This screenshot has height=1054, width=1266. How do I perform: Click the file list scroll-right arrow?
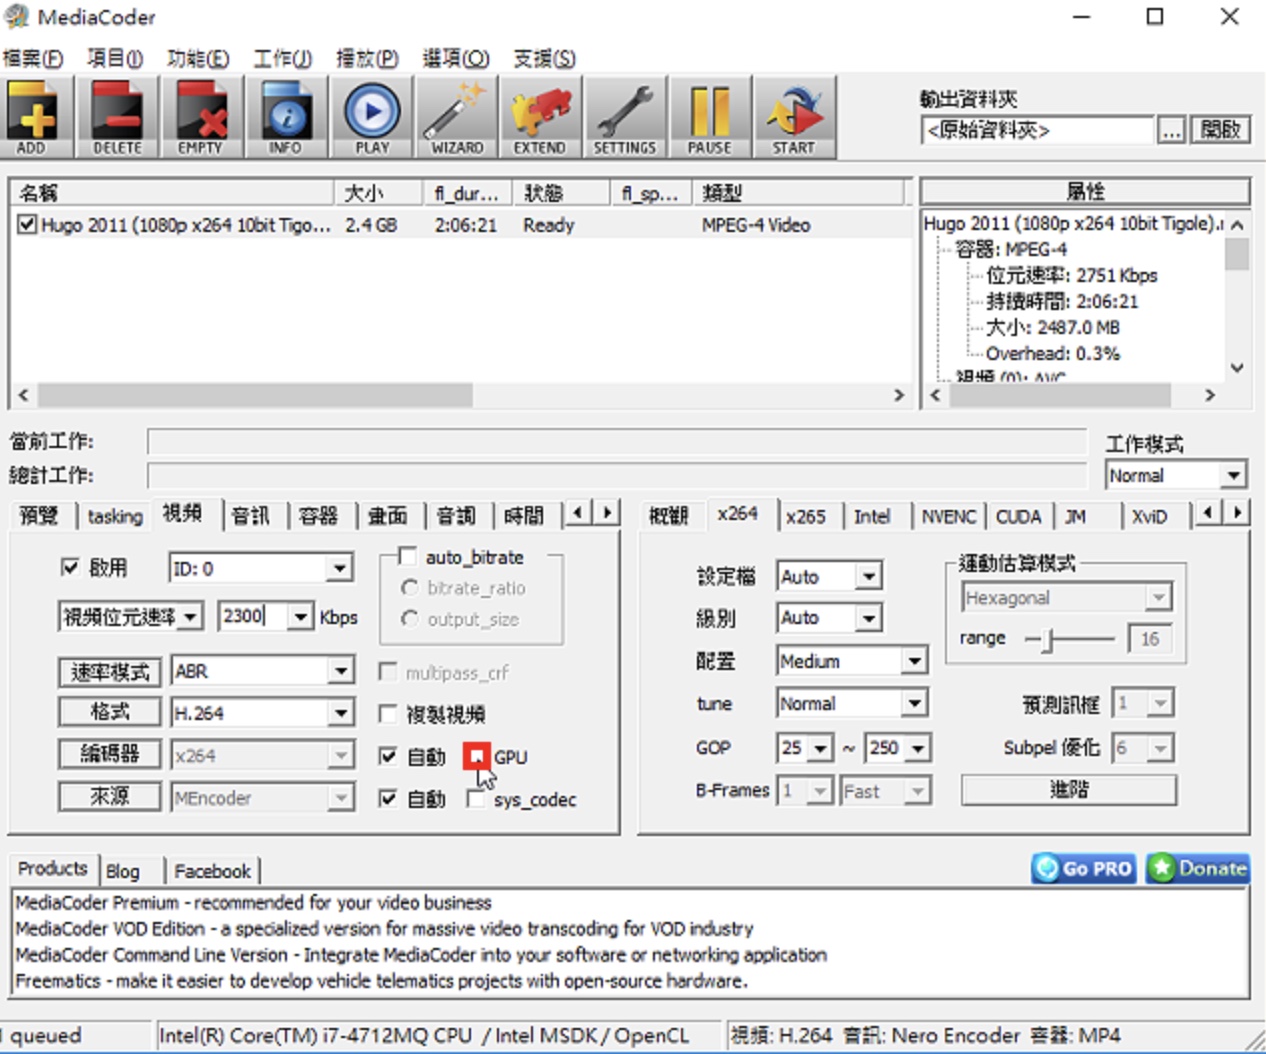point(898,395)
